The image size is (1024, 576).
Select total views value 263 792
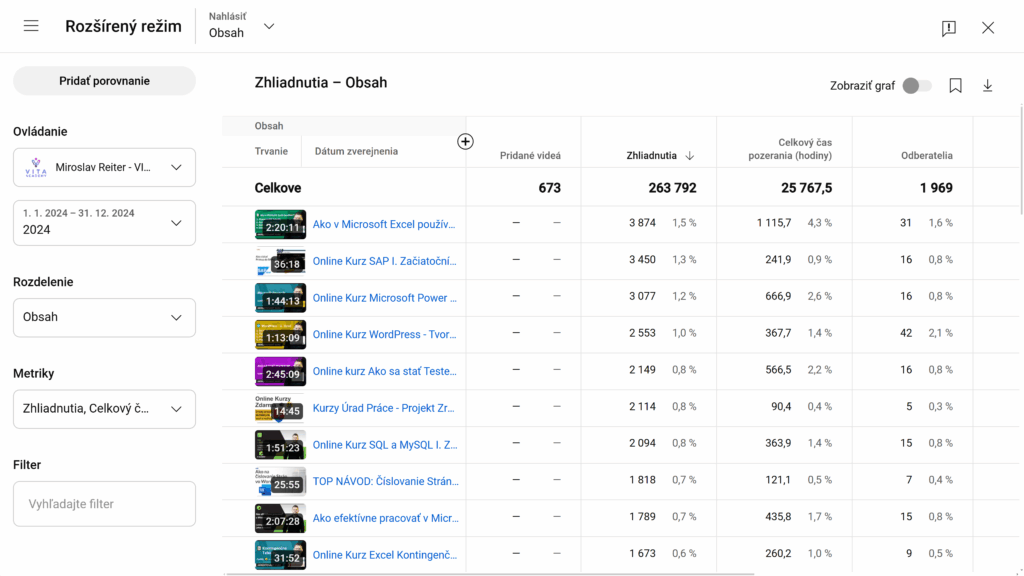(x=672, y=188)
